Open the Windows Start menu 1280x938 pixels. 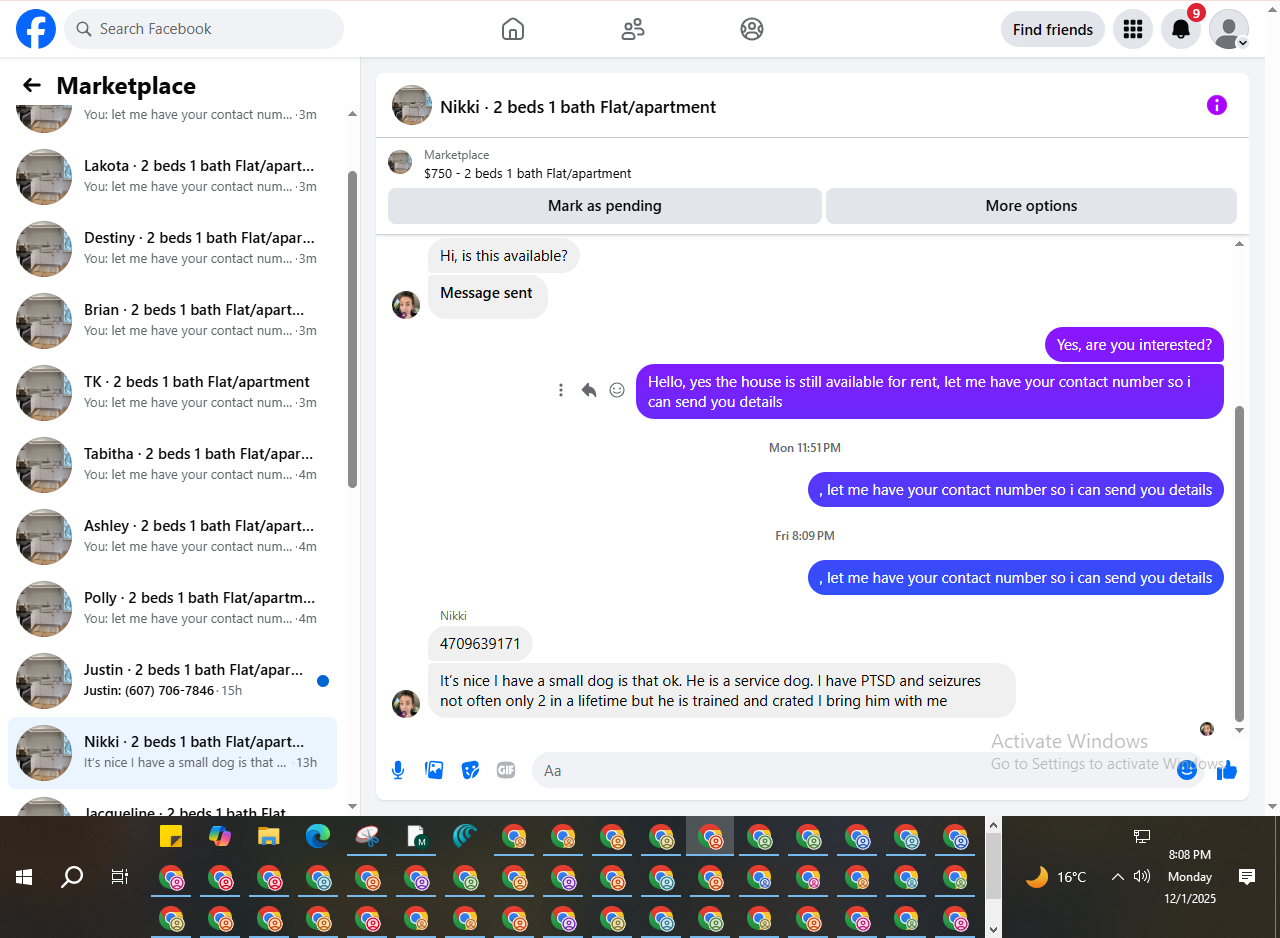(x=24, y=877)
